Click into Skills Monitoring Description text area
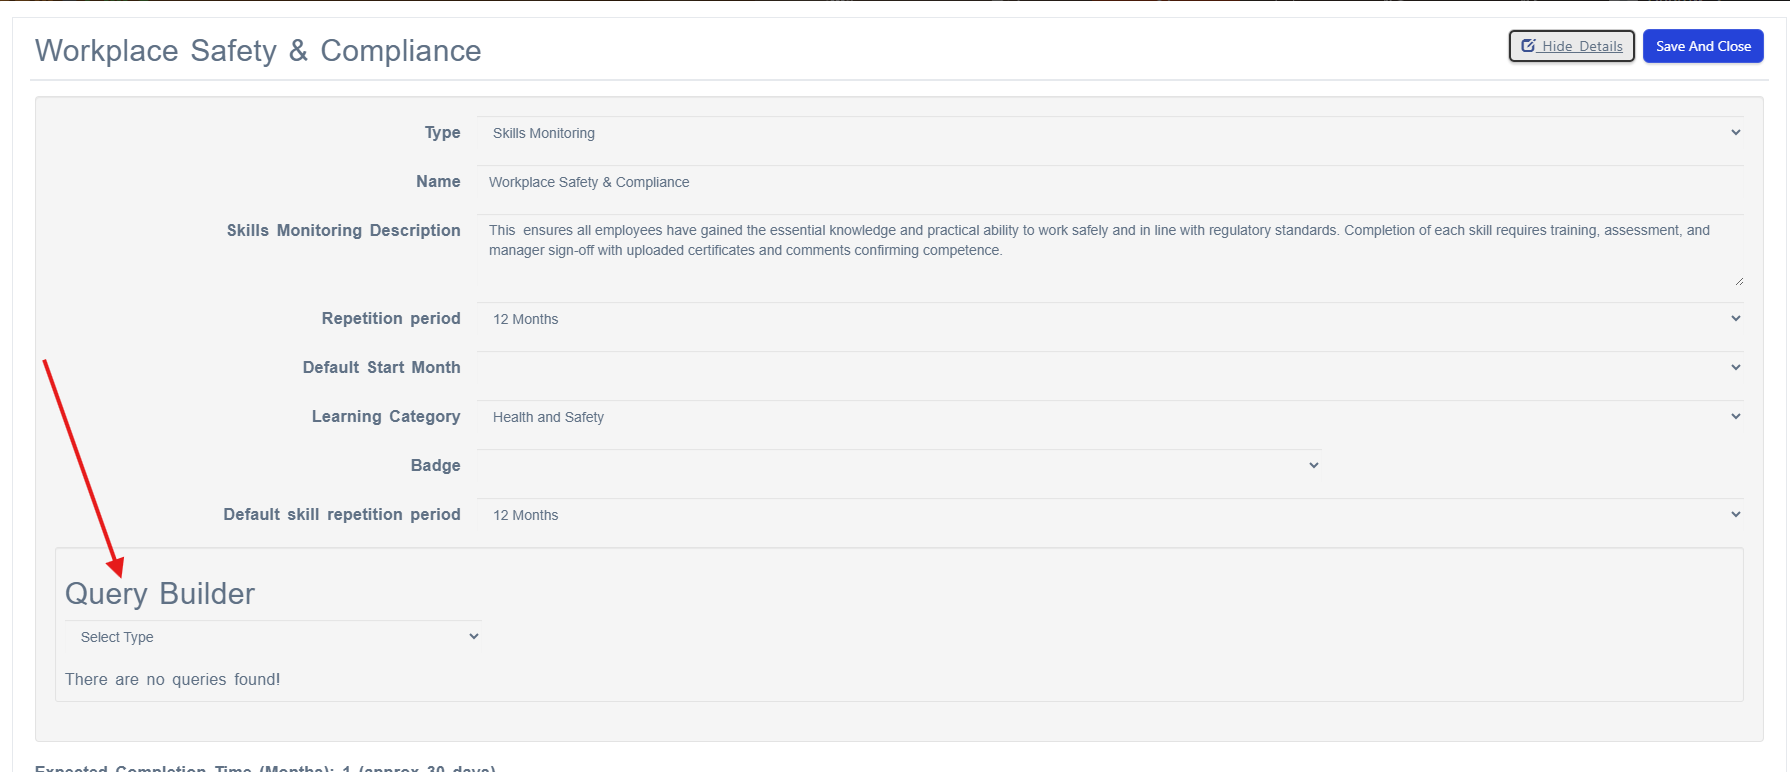Image resolution: width=1790 pixels, height=772 pixels. tap(1110, 250)
